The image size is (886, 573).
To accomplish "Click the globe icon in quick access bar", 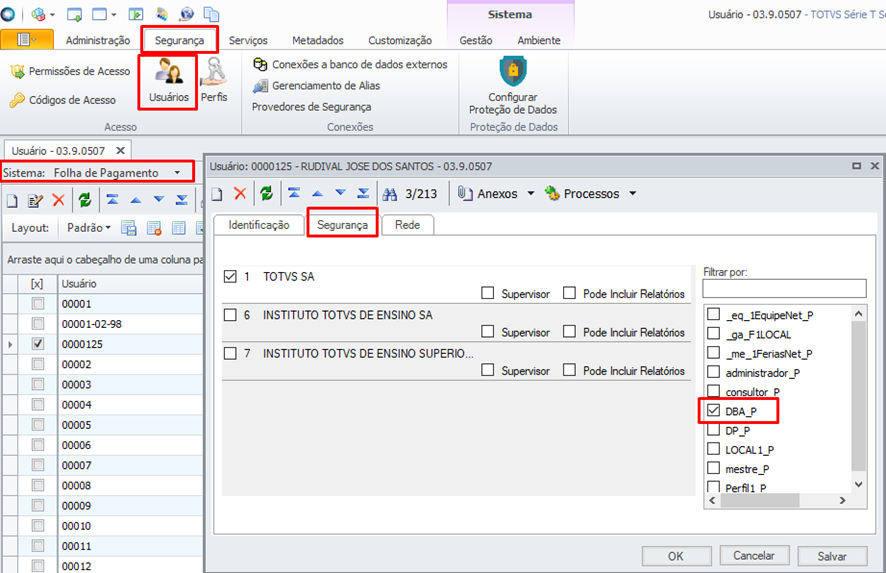I will pos(186,14).
